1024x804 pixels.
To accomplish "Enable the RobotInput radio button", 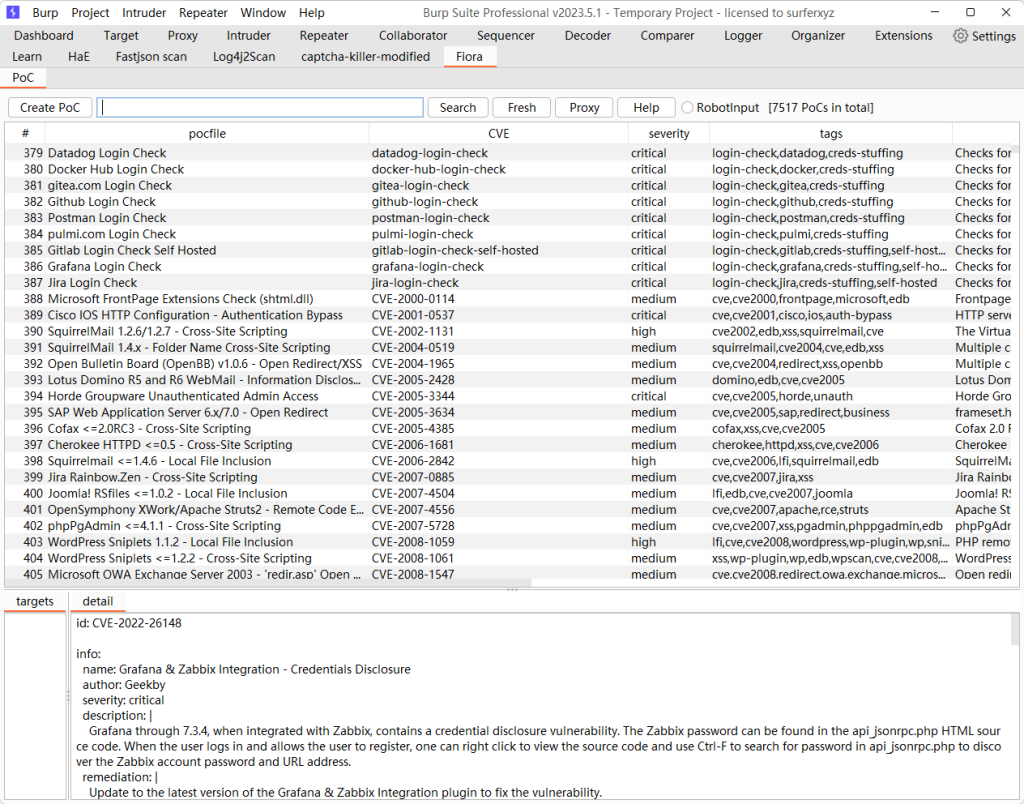I will [x=687, y=108].
